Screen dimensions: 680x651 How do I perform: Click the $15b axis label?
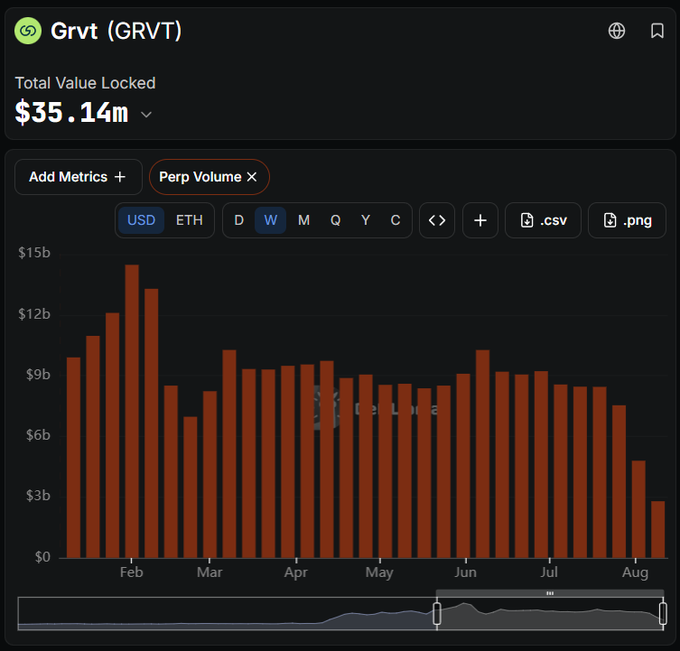coord(34,252)
